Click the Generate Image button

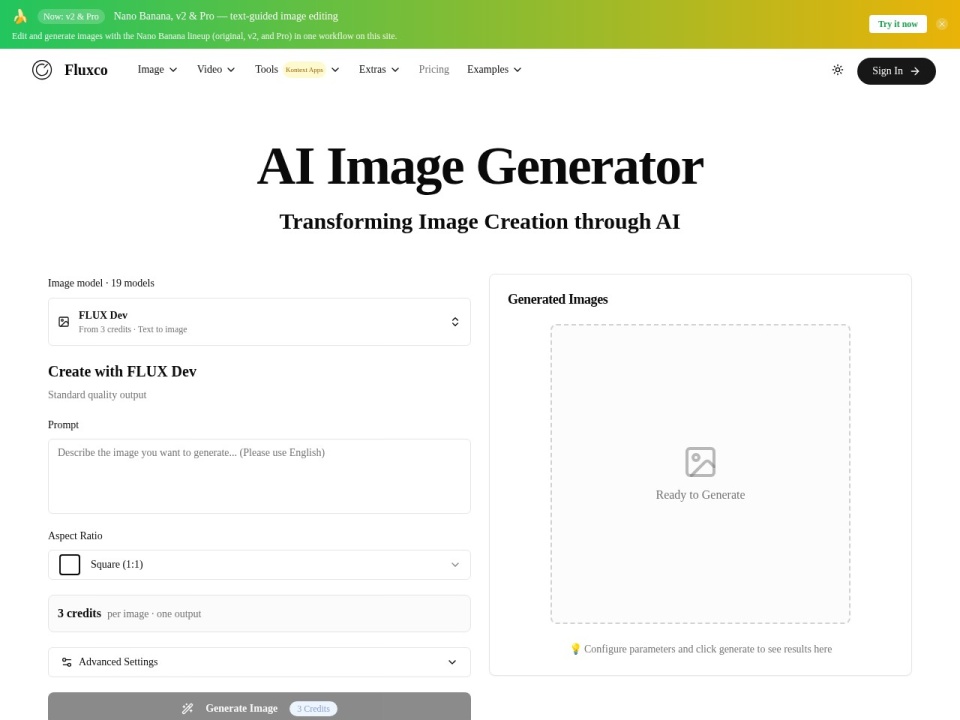260,708
